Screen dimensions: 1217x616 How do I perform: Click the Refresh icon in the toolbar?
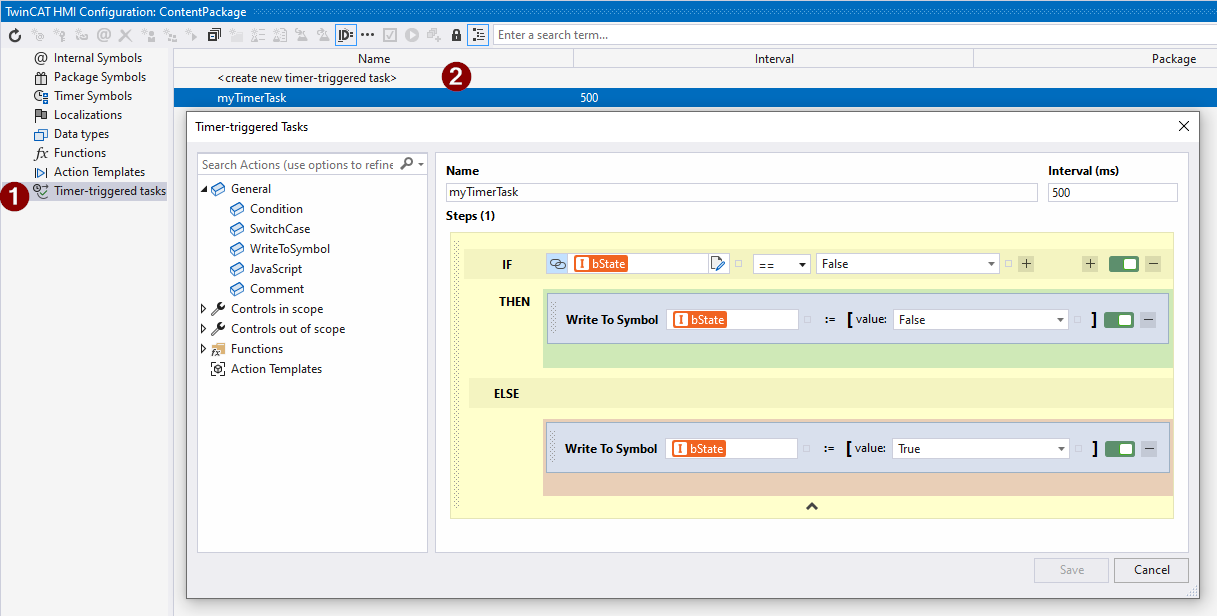14,35
